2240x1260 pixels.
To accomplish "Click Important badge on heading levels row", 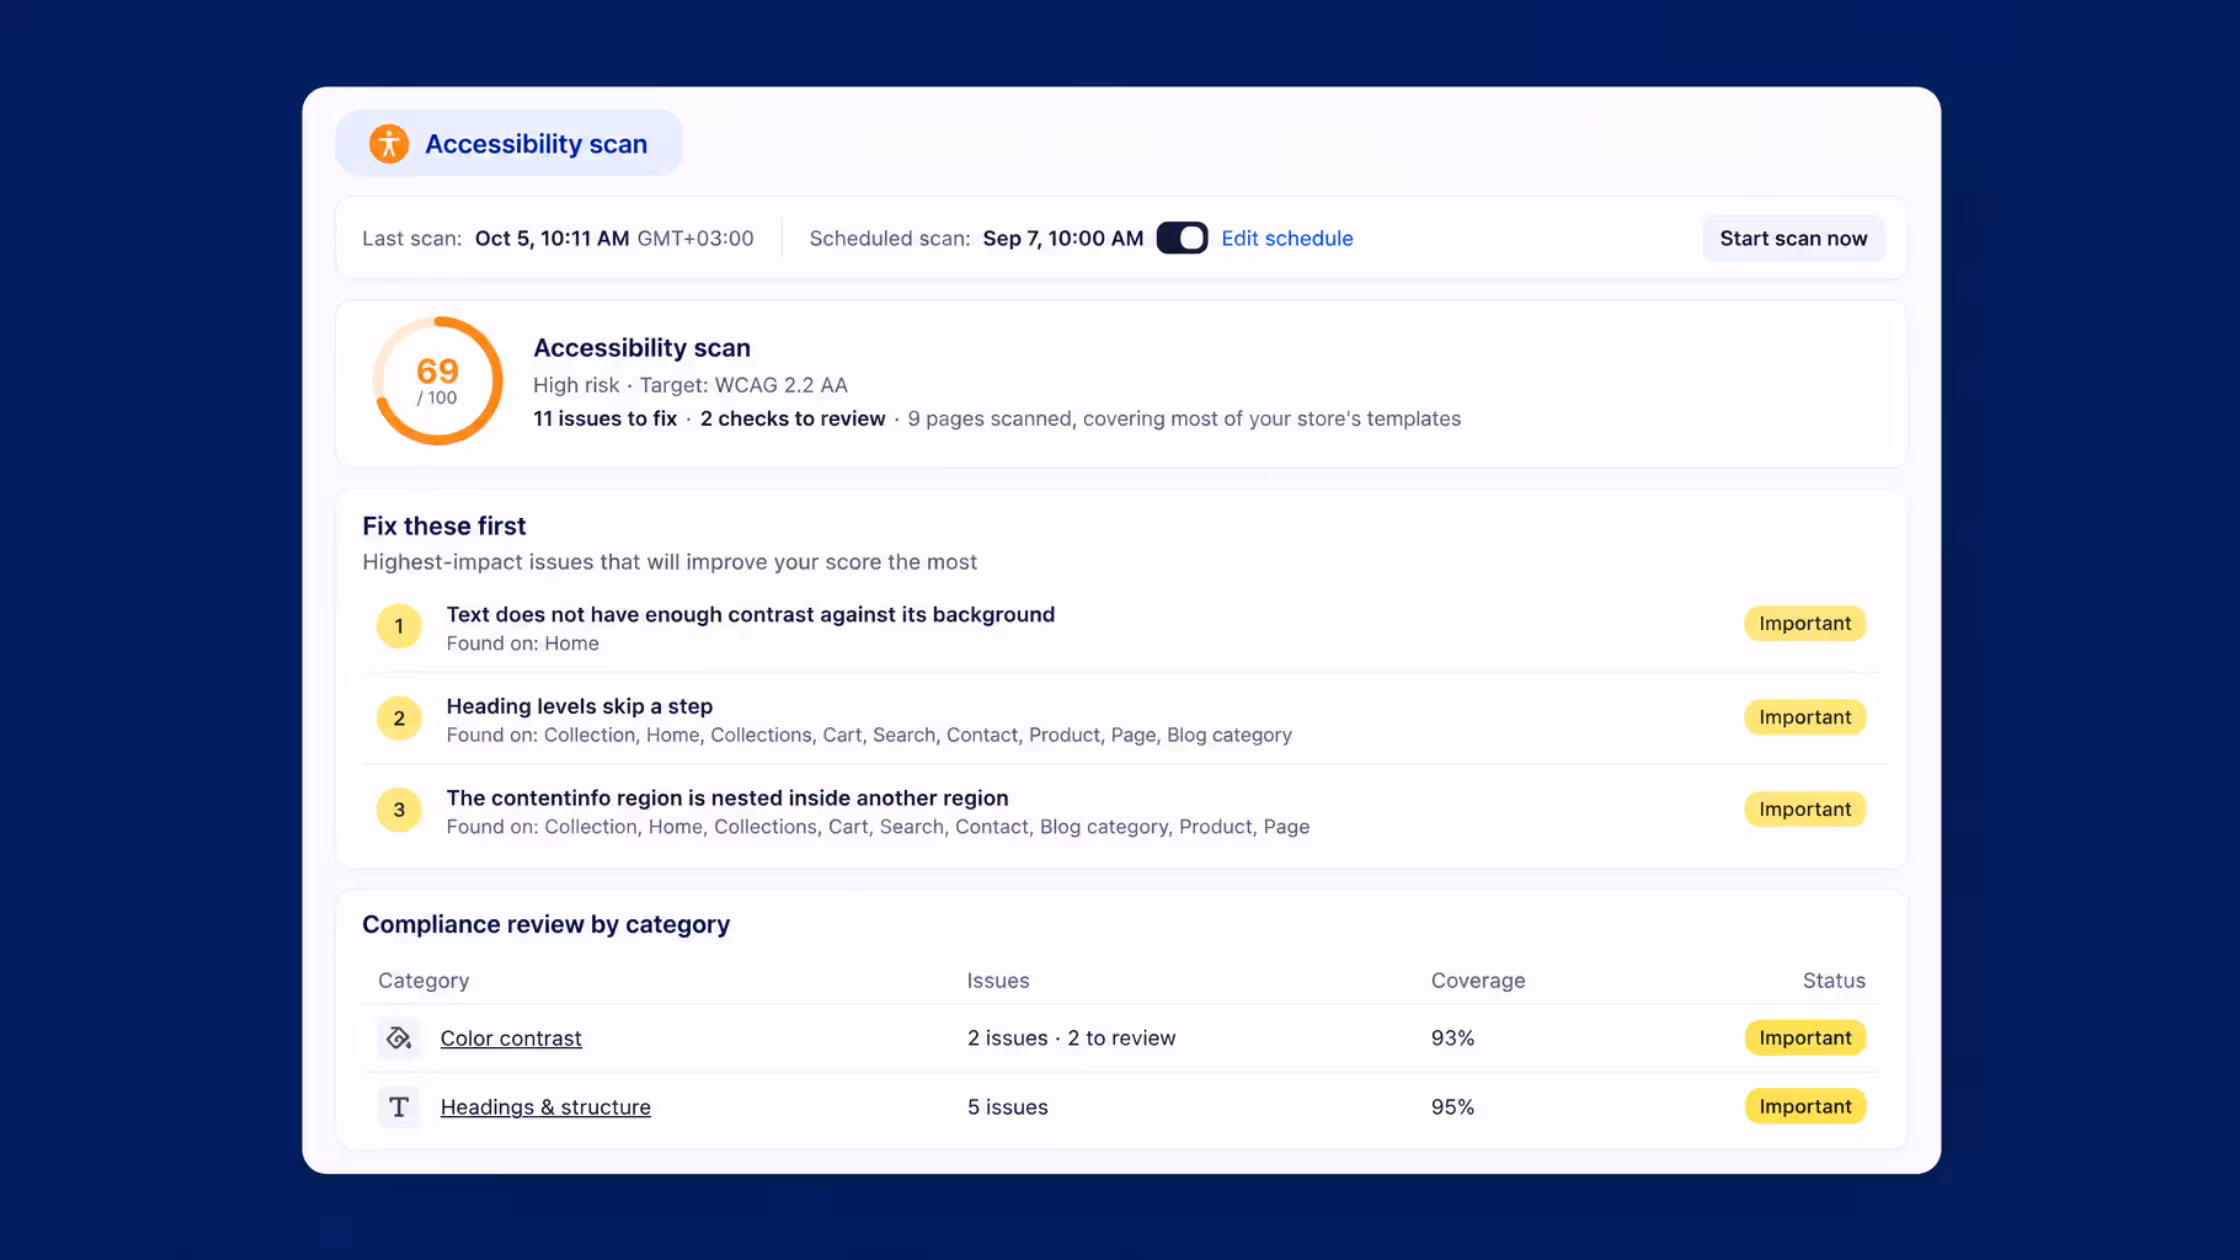I will [1805, 717].
